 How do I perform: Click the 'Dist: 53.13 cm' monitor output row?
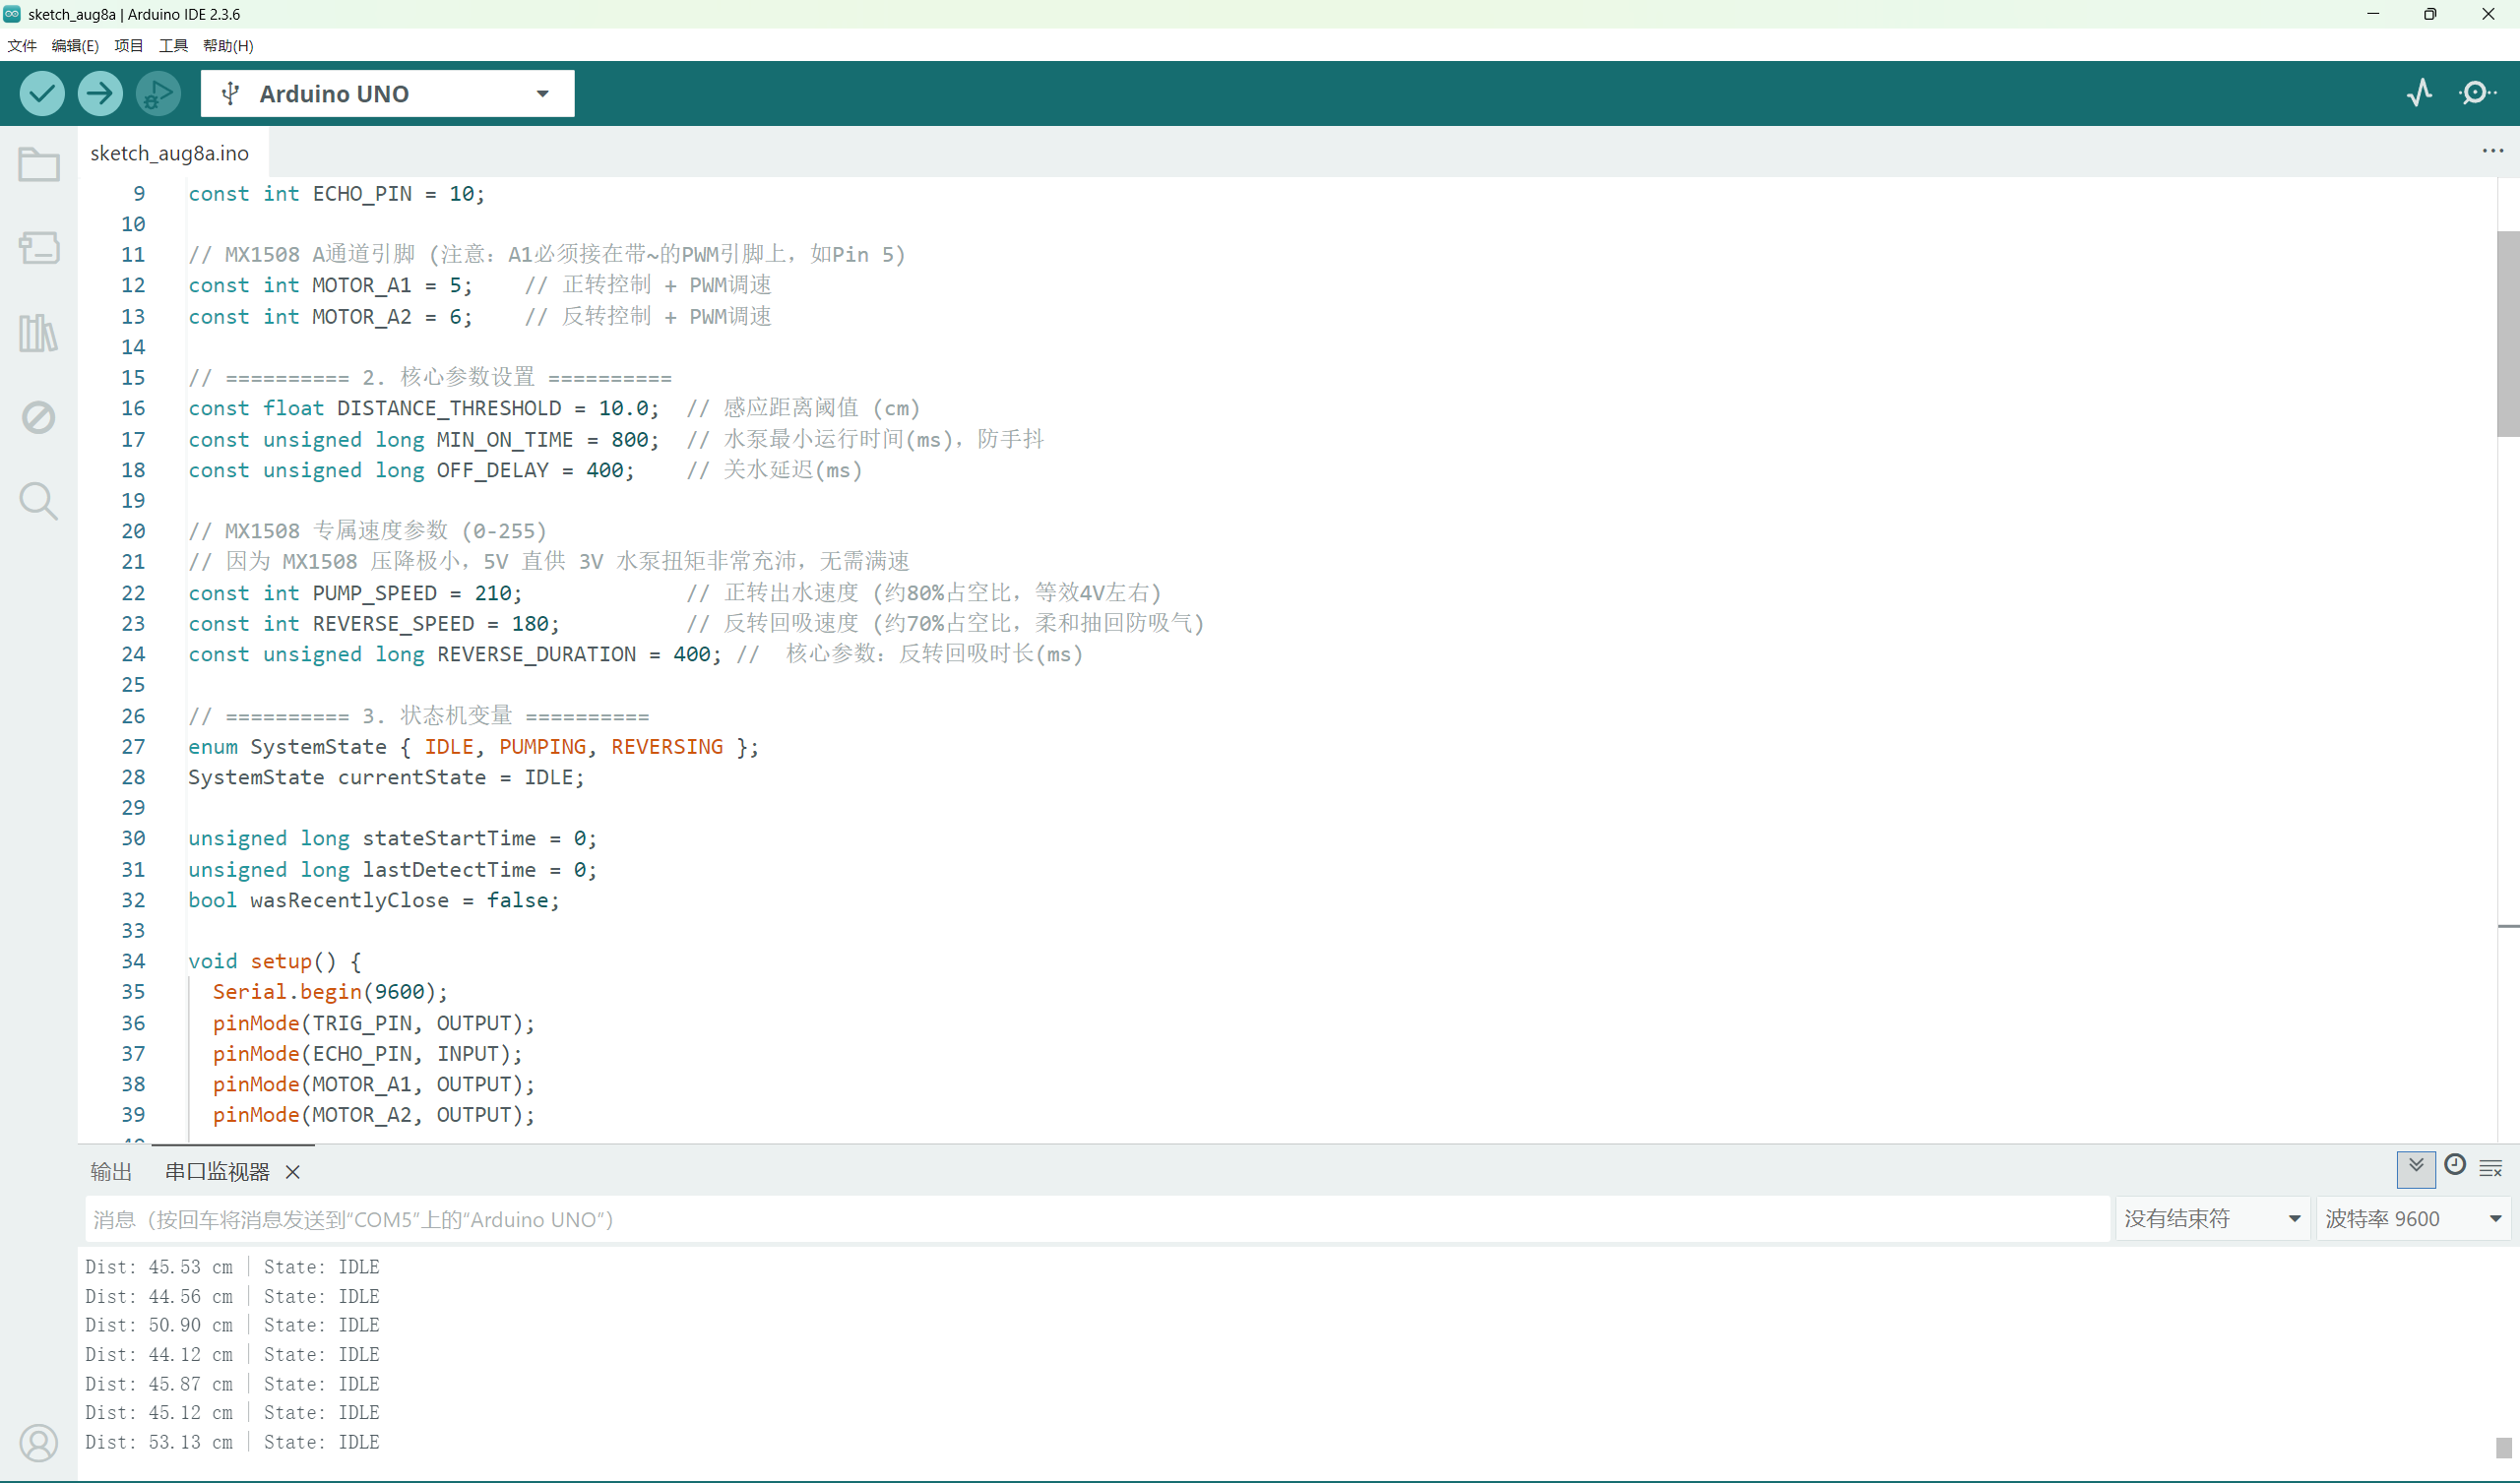(x=232, y=1442)
